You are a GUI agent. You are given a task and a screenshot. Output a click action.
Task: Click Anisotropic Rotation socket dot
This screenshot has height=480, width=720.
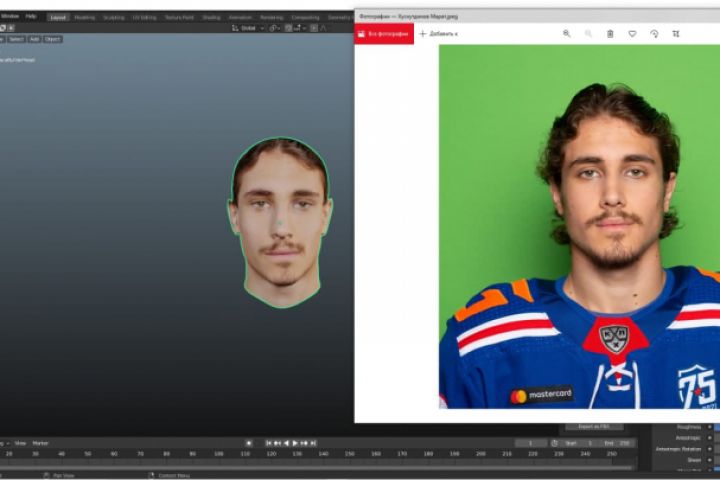[x=710, y=449]
